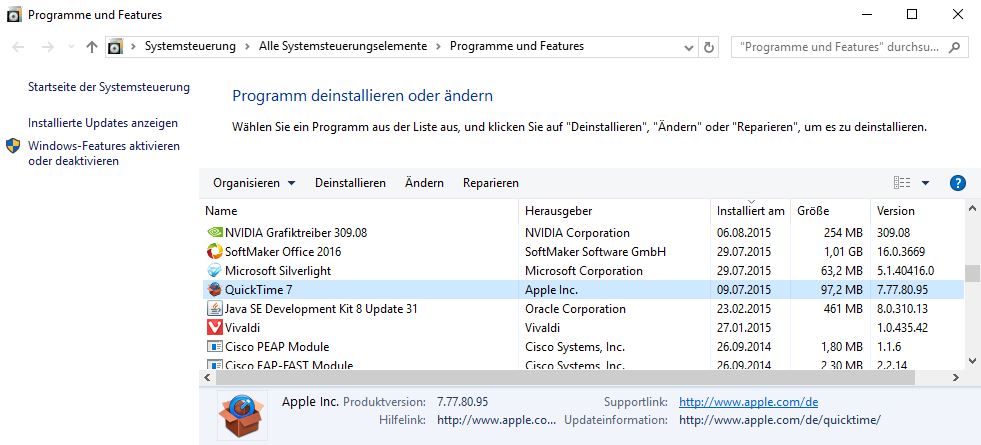The image size is (981, 445).
Task: Click the Java SE Development Kit icon
Action: [214, 309]
